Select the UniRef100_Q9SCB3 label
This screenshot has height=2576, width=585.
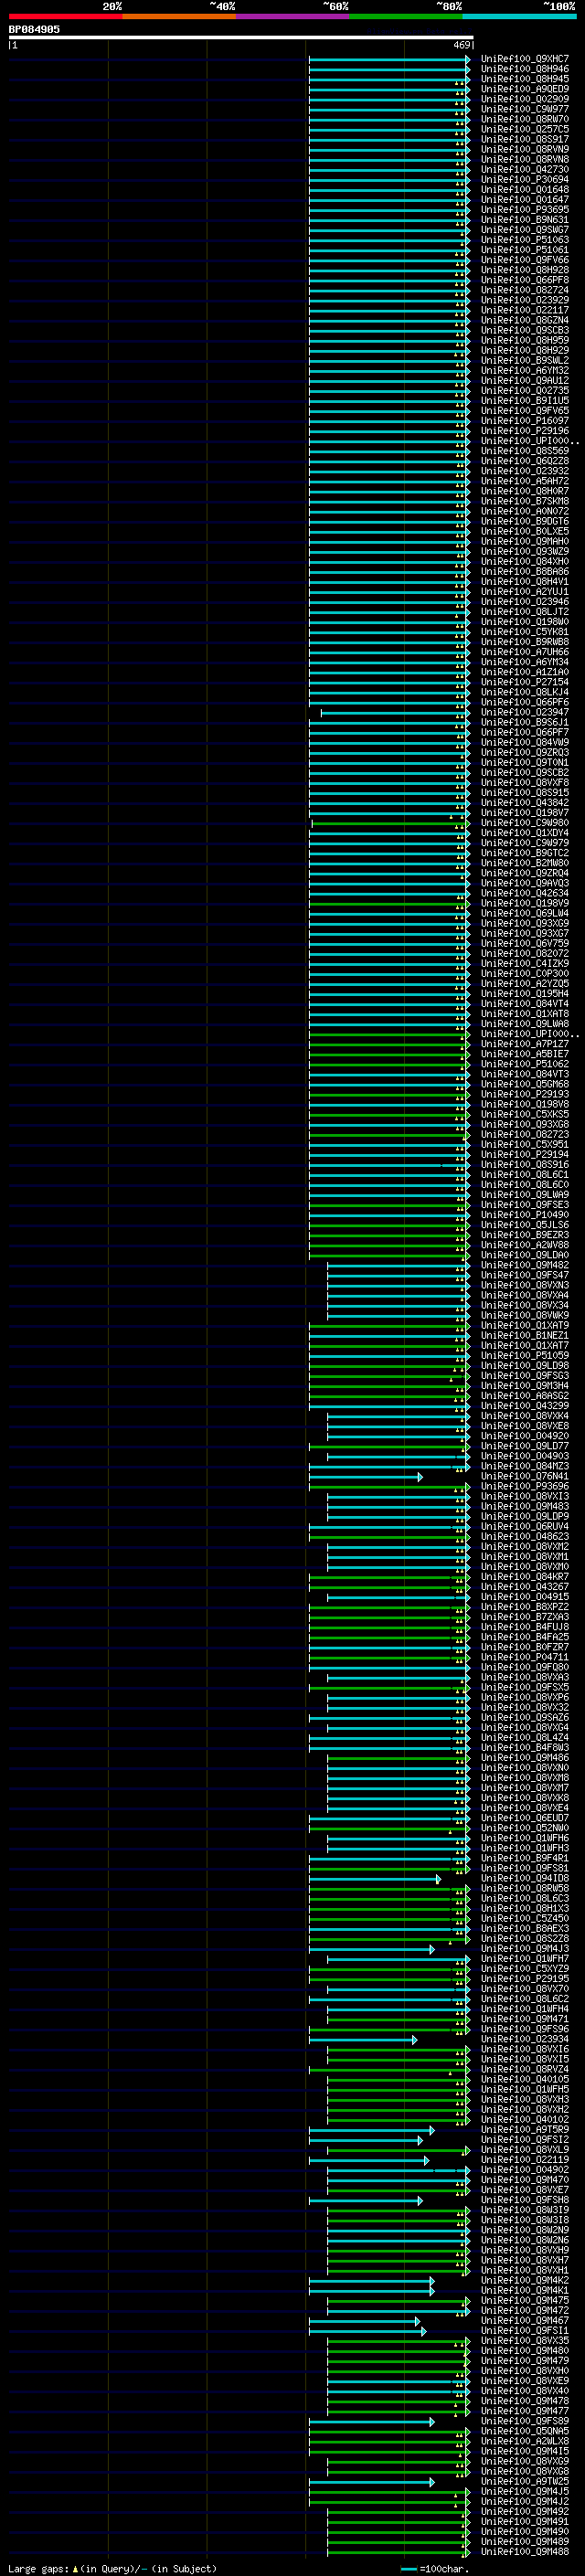(x=525, y=330)
